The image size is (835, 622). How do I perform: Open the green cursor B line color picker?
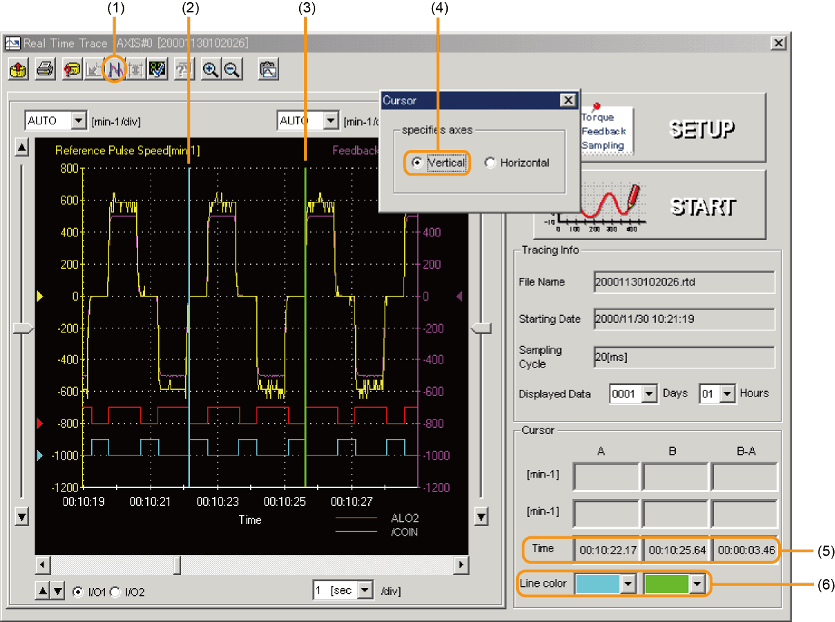(x=697, y=583)
